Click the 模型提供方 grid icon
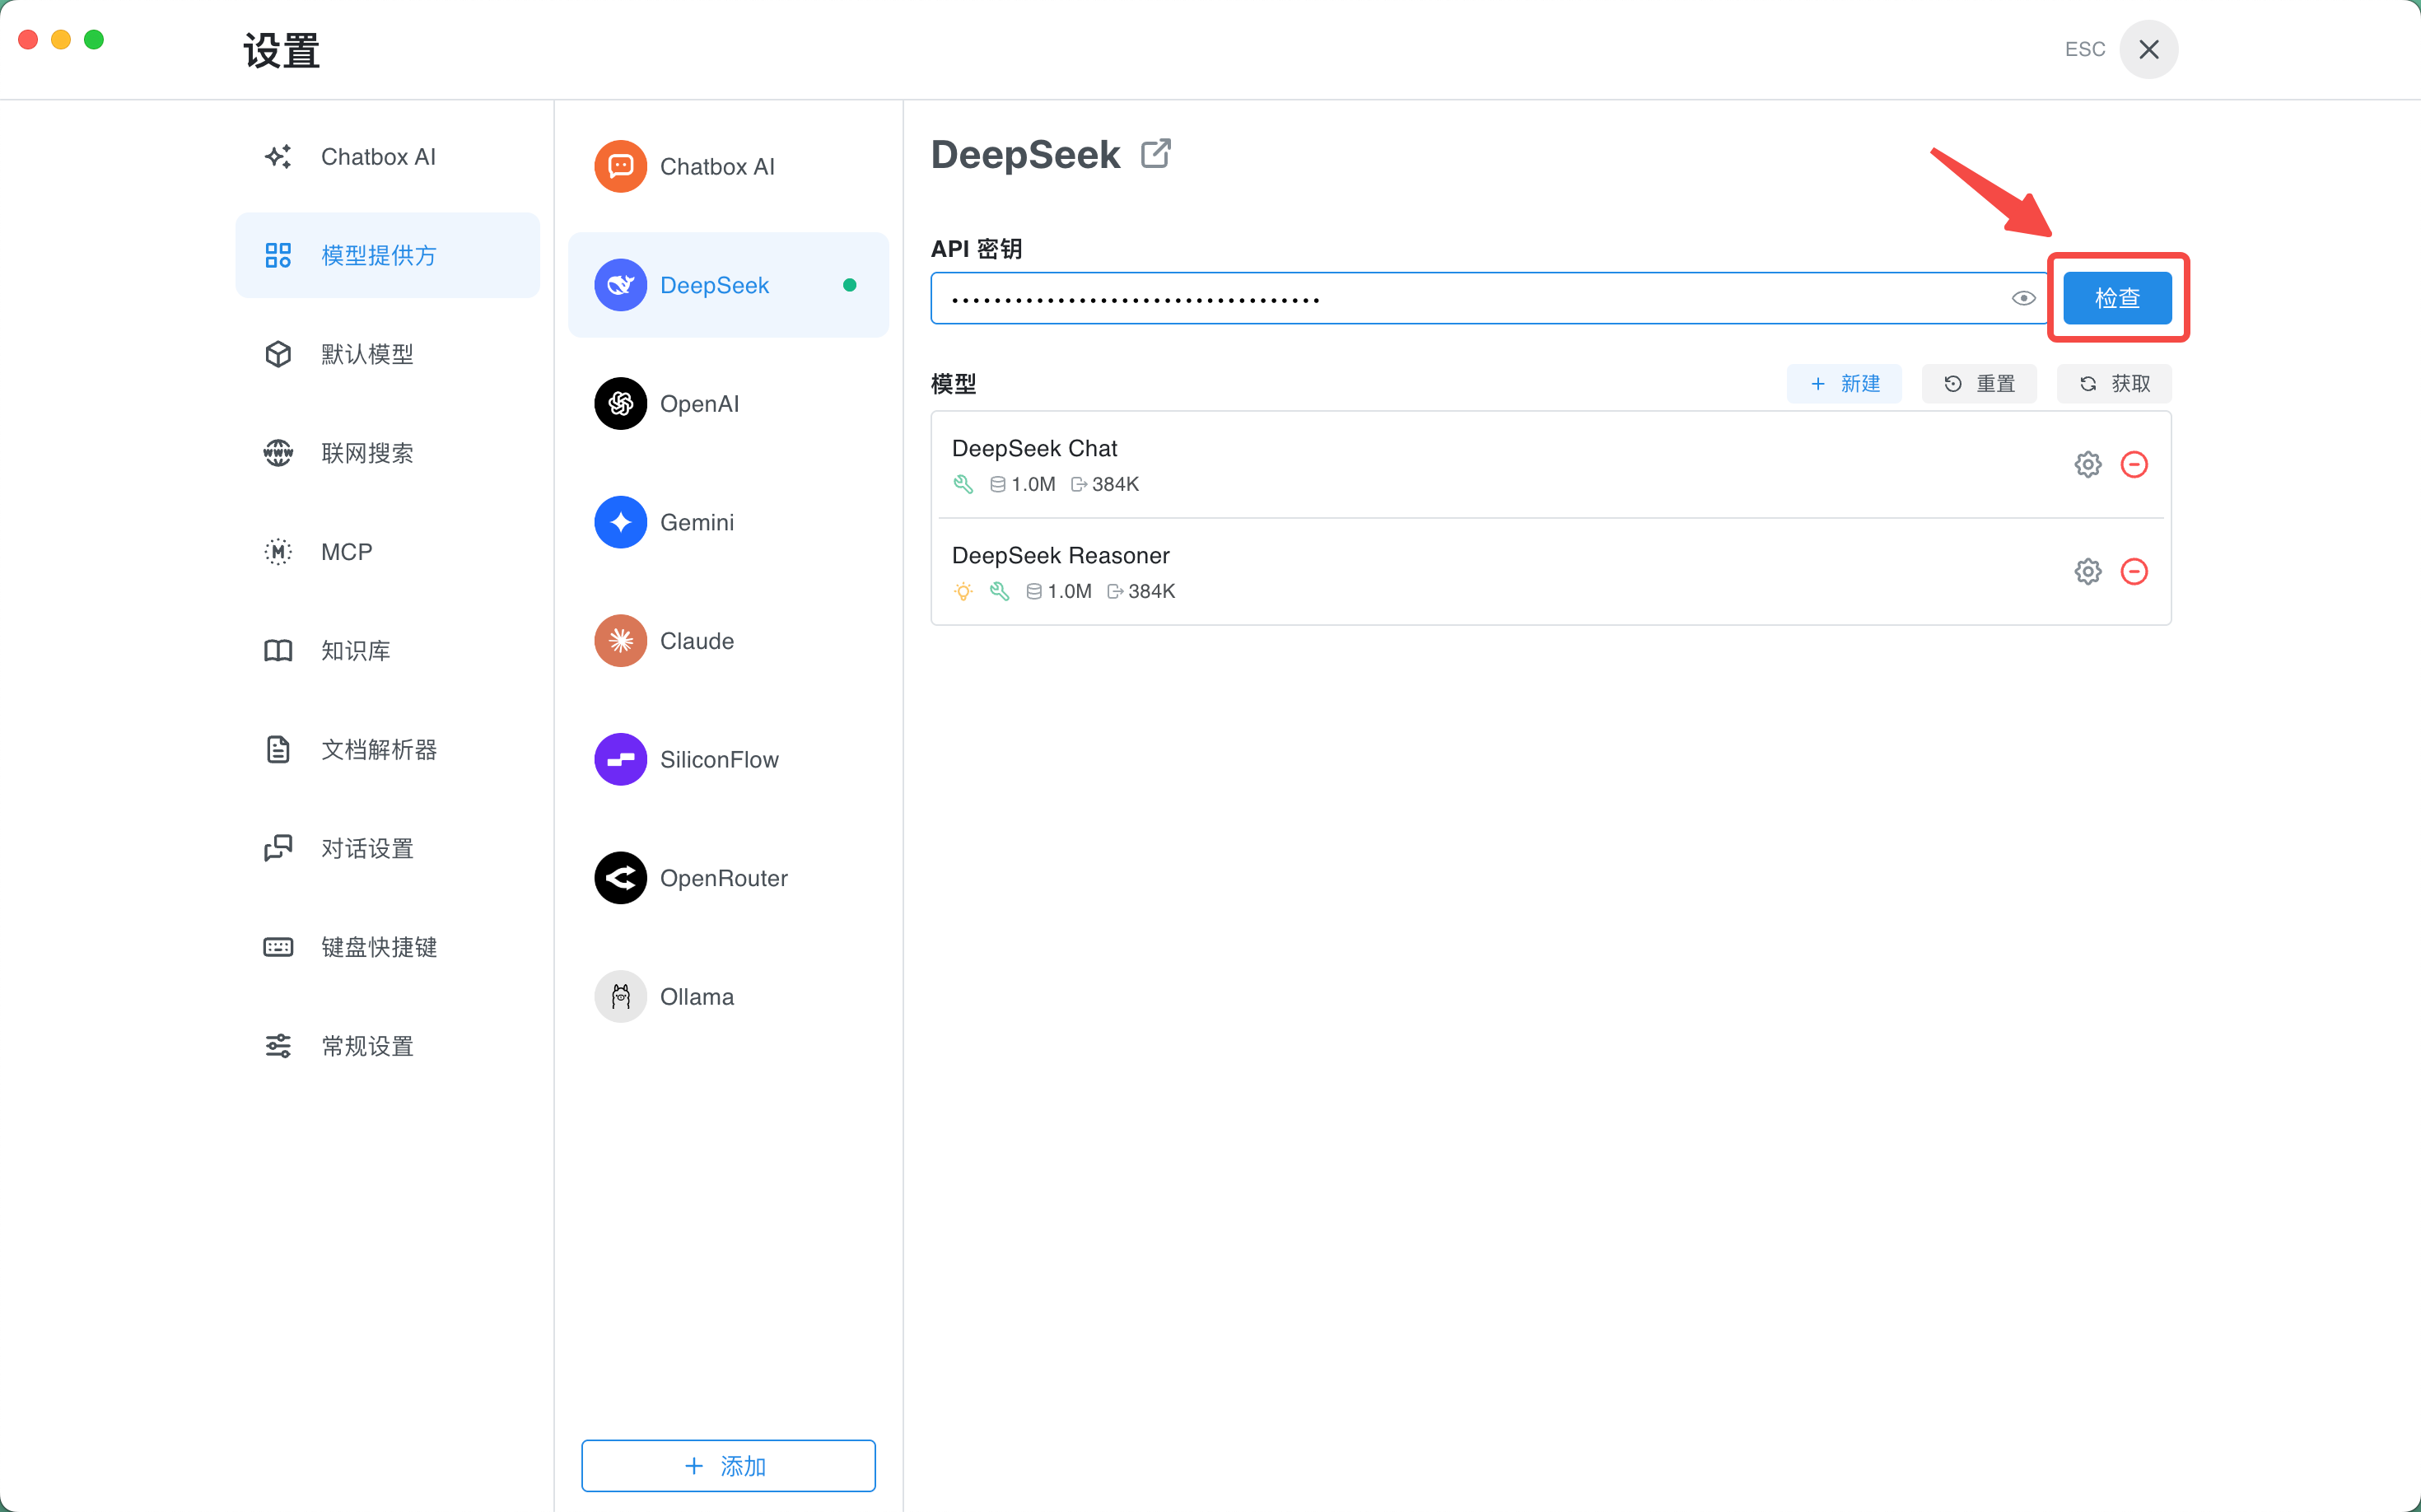The image size is (2421, 1512). [278, 255]
